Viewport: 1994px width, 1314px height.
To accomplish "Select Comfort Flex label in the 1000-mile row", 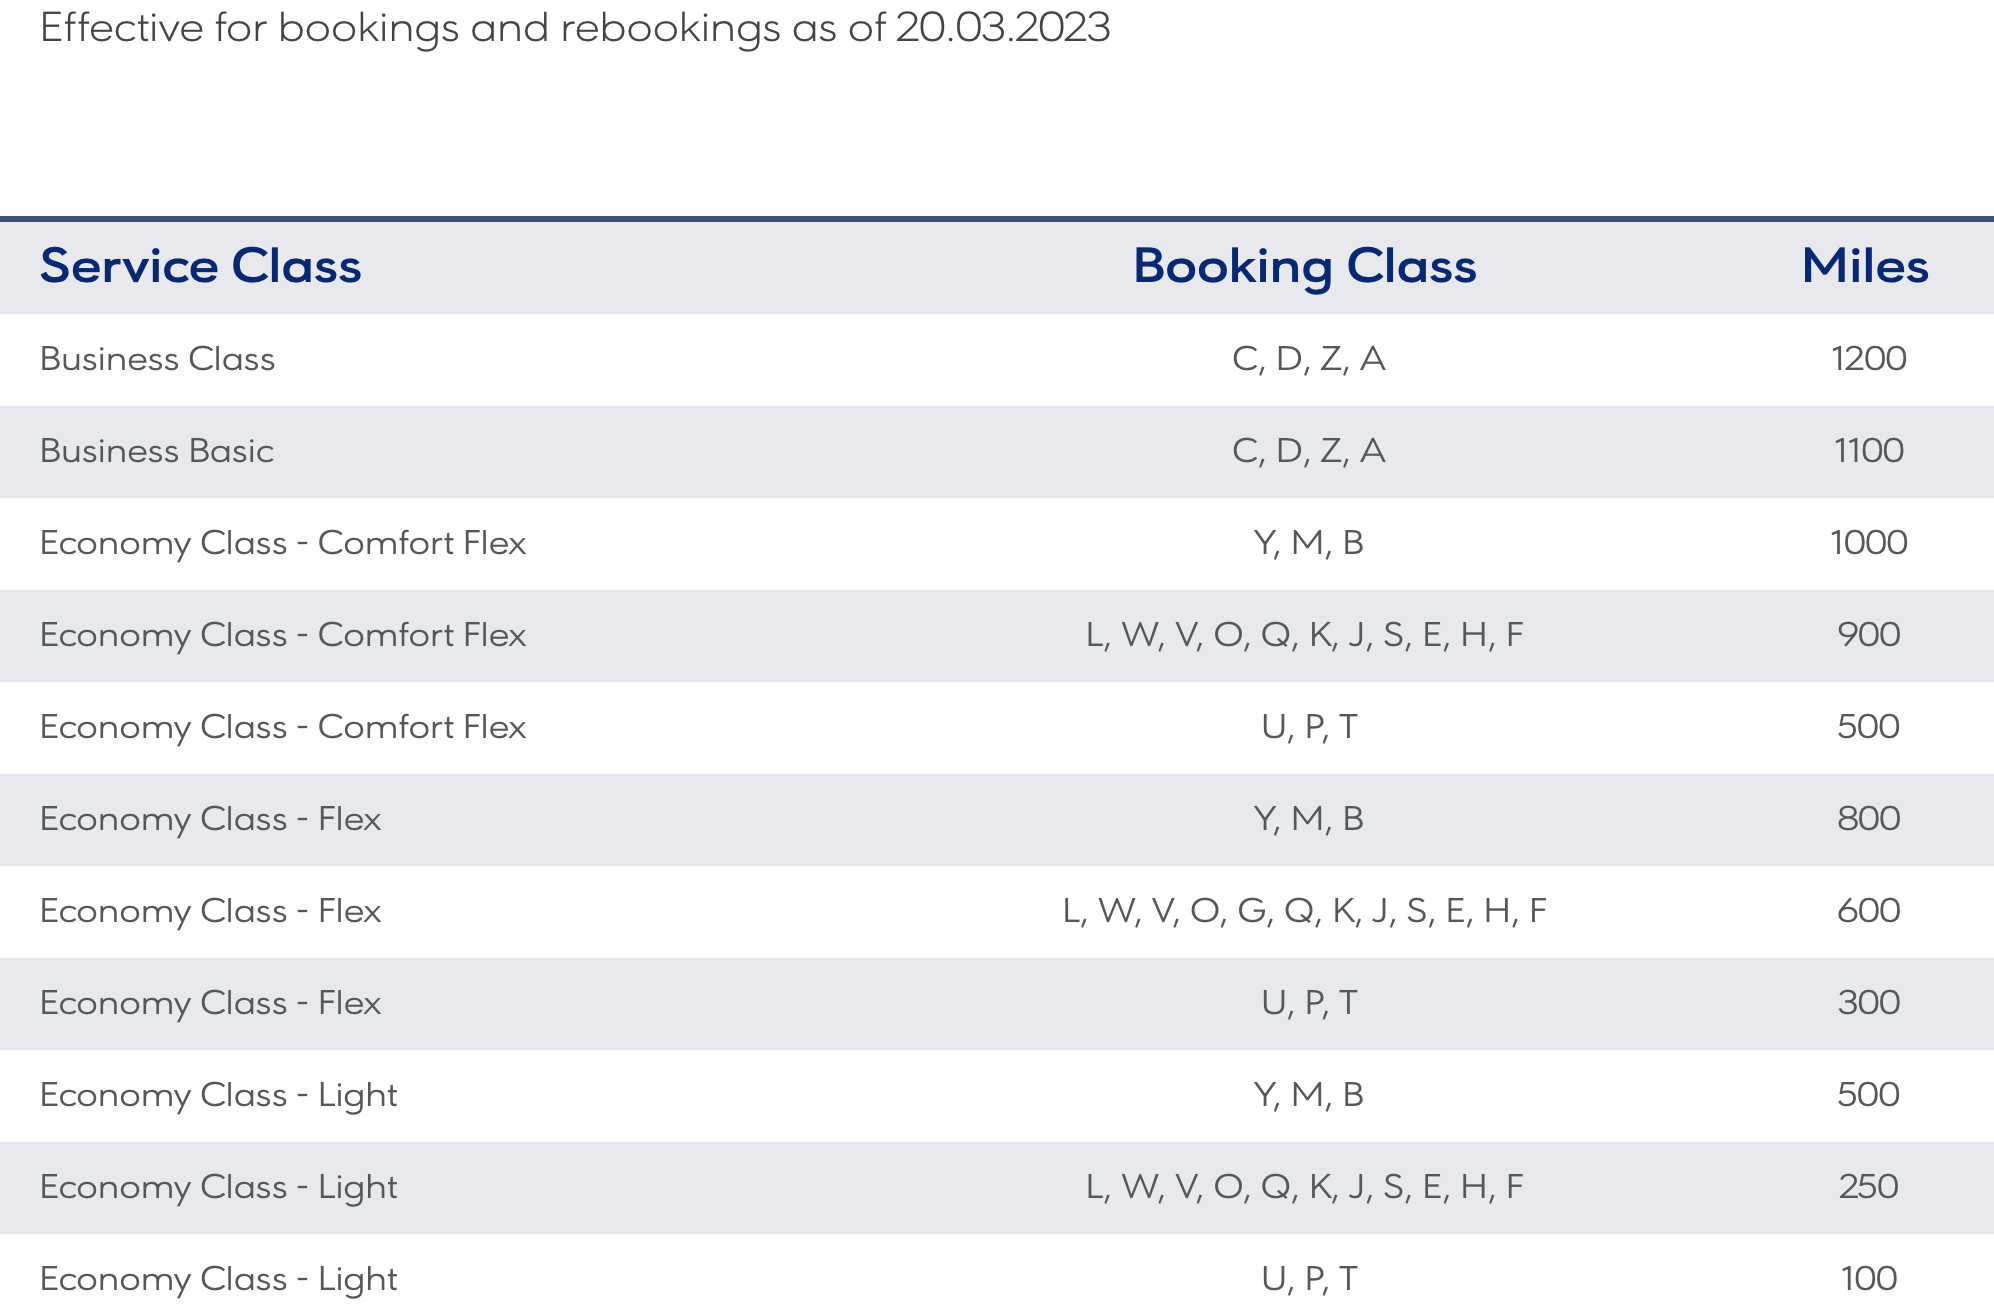I will point(283,543).
